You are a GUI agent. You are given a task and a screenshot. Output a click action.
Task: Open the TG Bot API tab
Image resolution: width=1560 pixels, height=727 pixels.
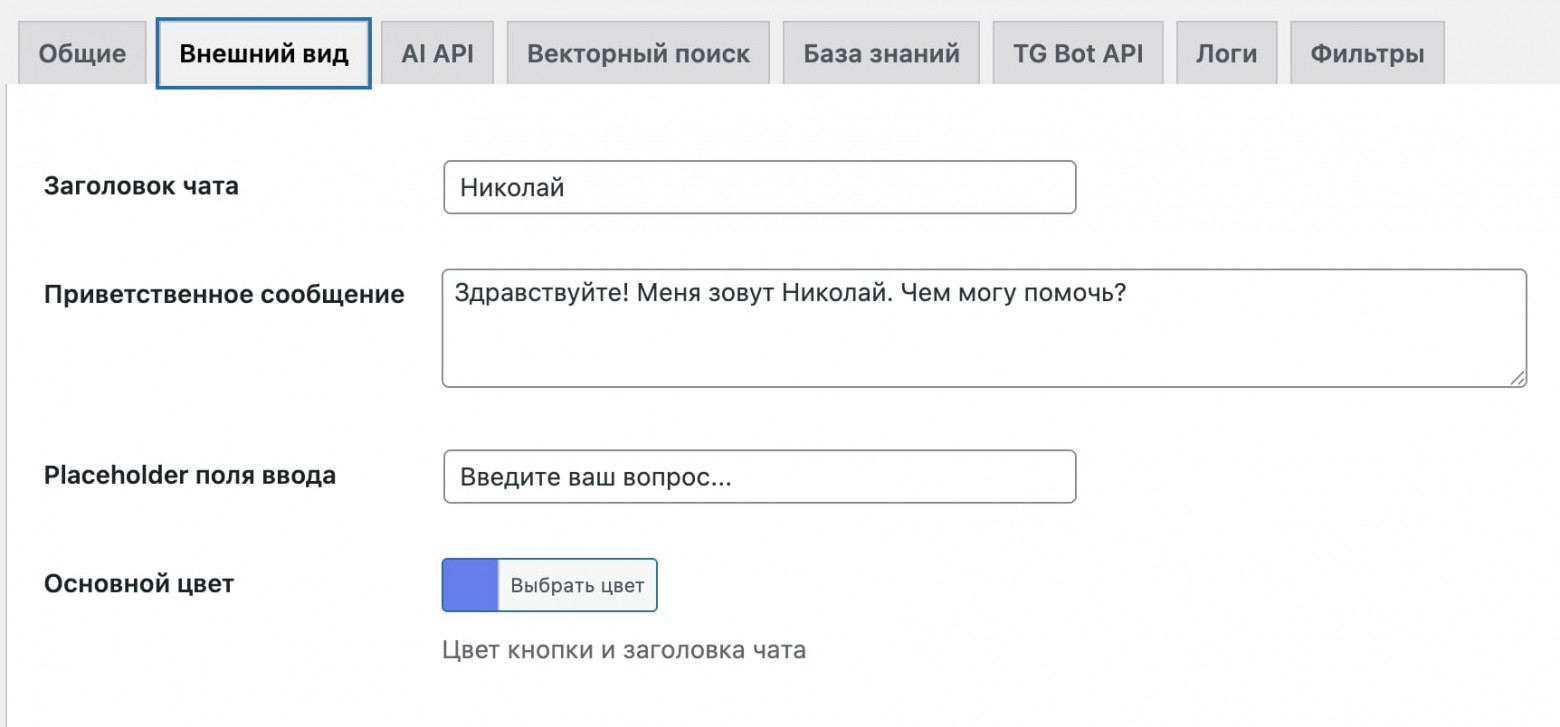1077,55
